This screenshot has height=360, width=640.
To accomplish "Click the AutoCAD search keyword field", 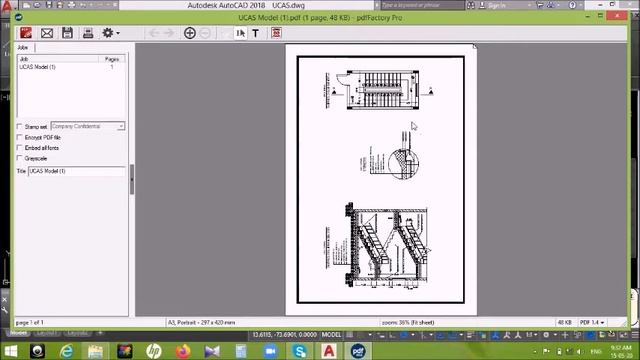I will click(423, 5).
